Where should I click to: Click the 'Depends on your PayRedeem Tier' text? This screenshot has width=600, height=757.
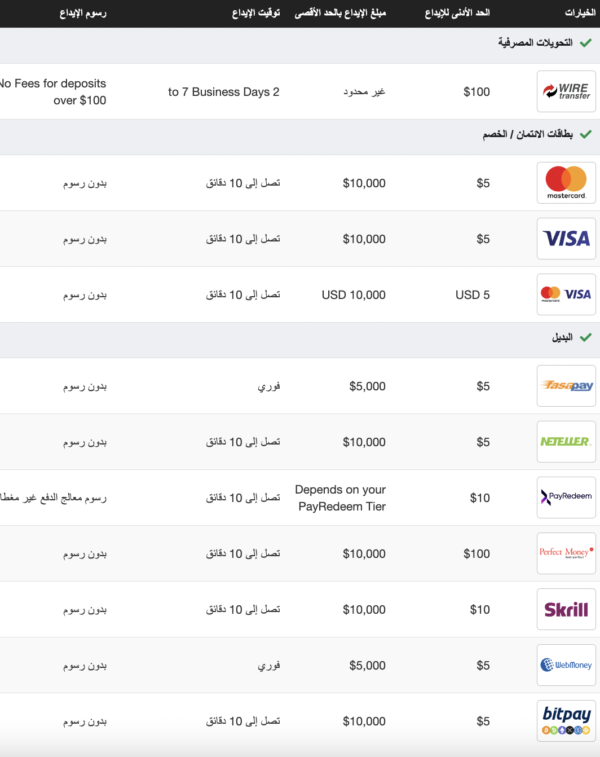point(340,498)
